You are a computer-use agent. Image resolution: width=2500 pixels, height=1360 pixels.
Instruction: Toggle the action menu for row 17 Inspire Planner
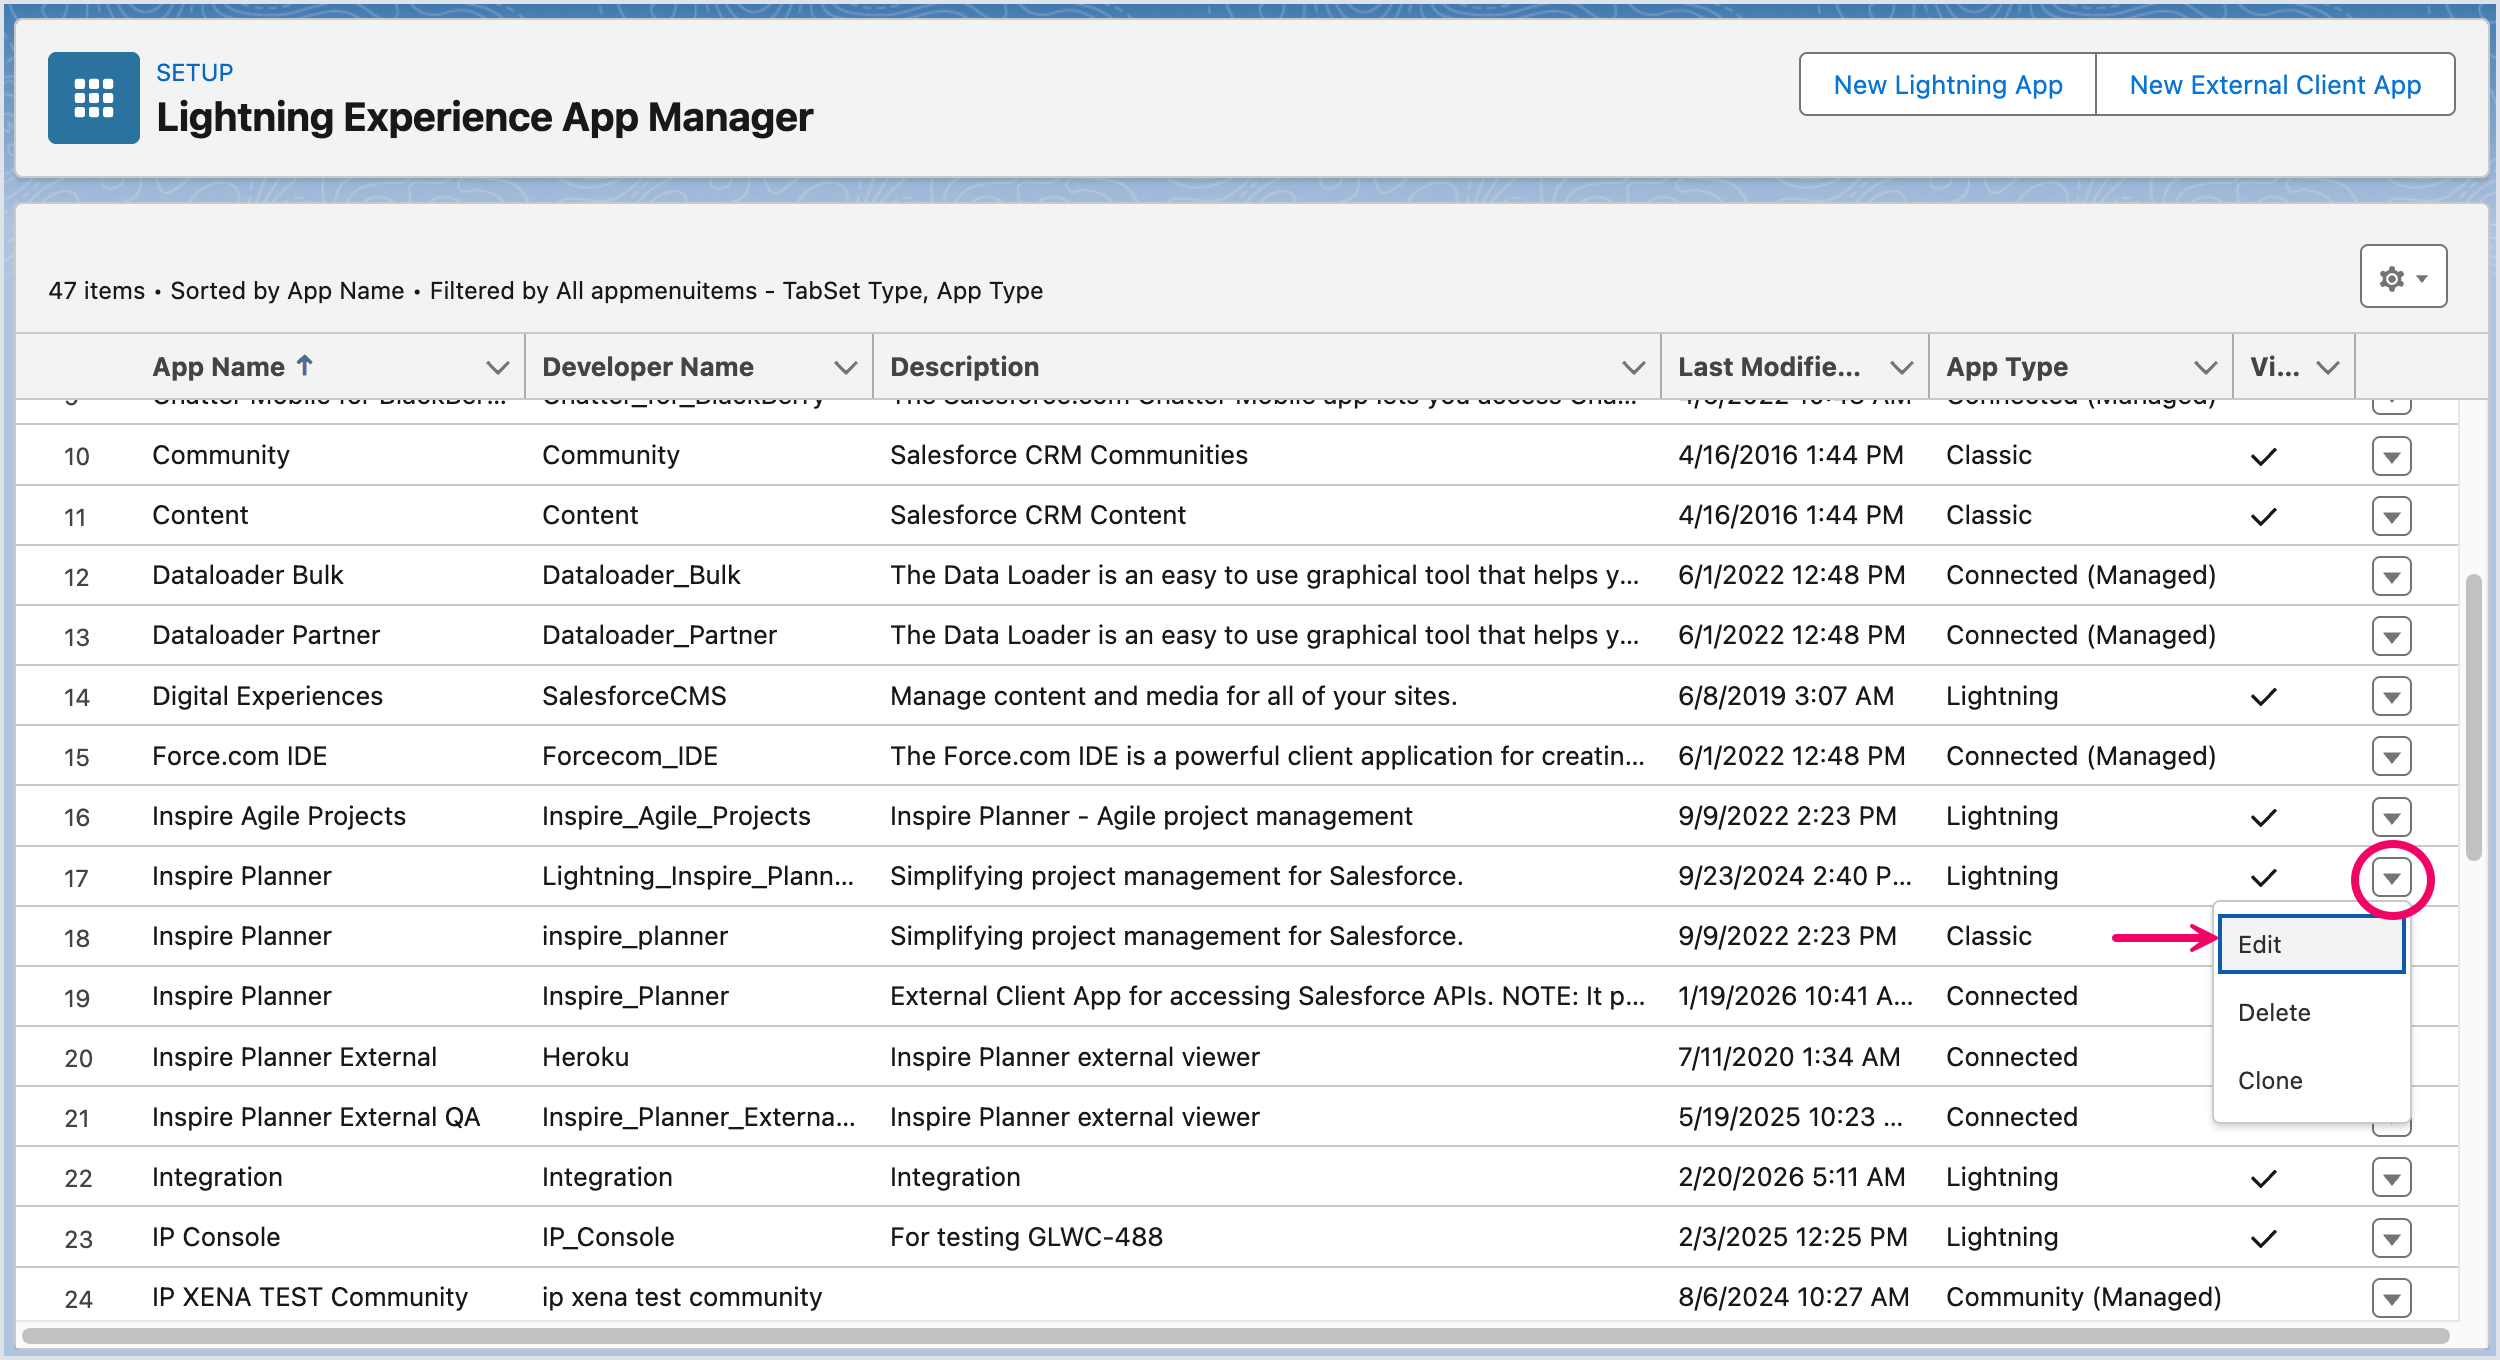tap(2391, 878)
